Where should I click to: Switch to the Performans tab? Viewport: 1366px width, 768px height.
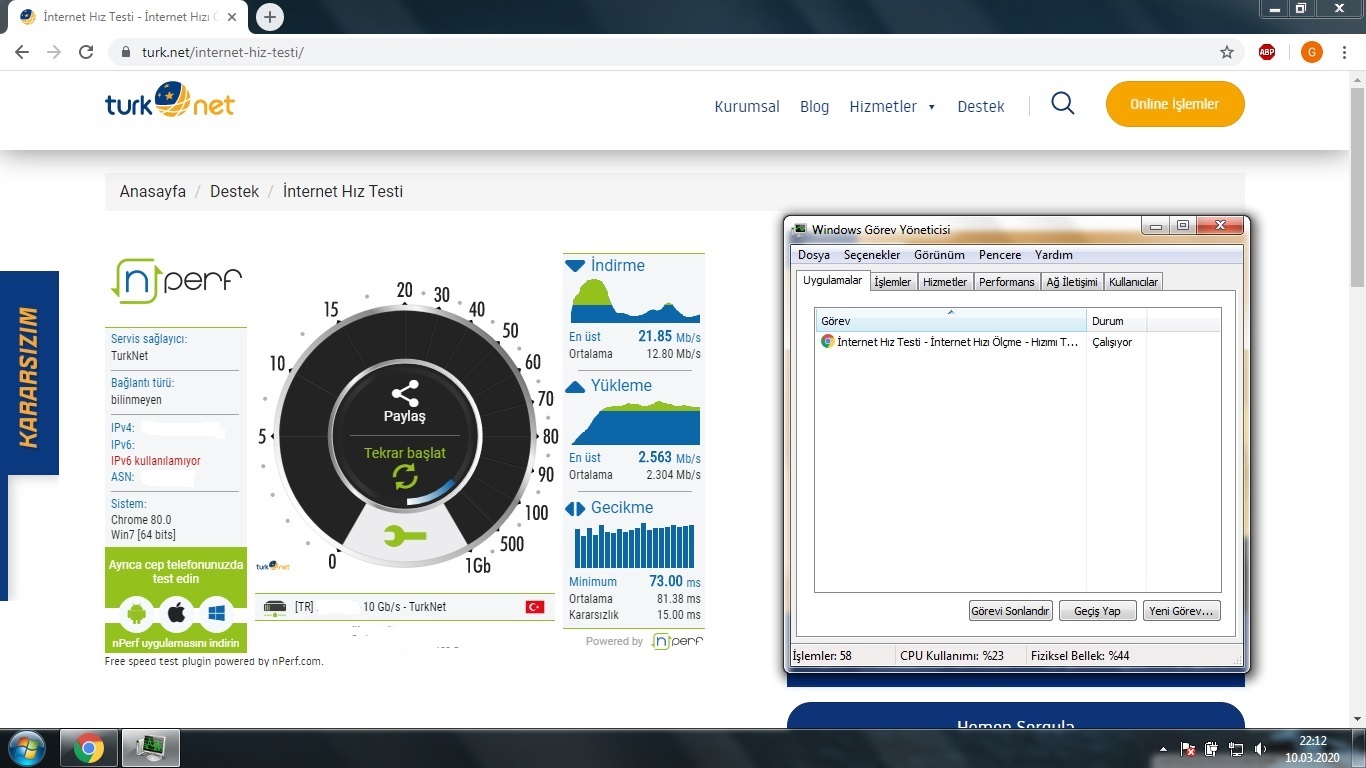click(x=1007, y=282)
